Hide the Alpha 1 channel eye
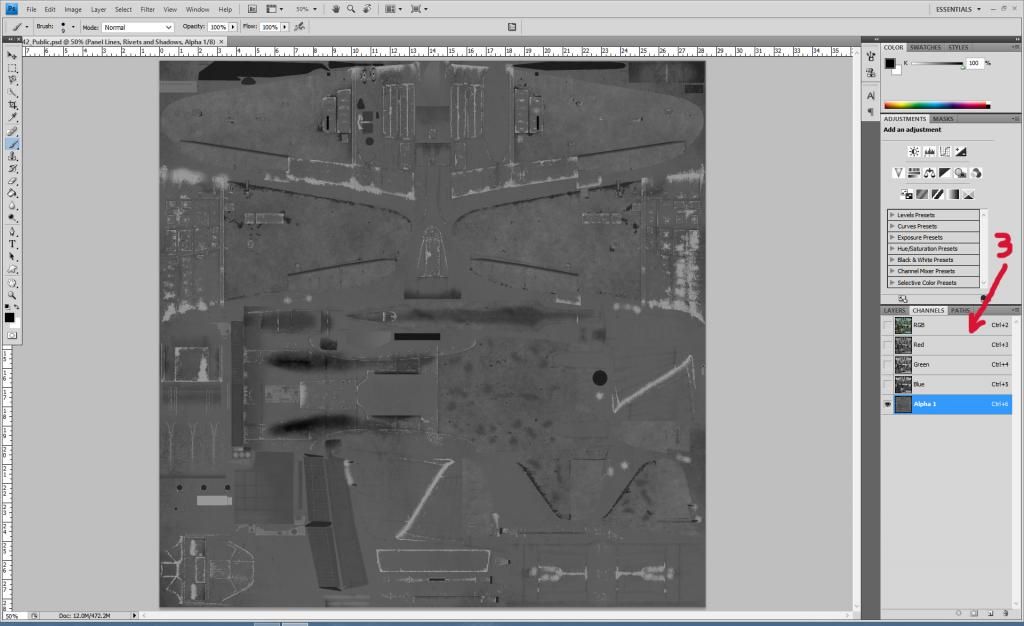 [x=887, y=404]
